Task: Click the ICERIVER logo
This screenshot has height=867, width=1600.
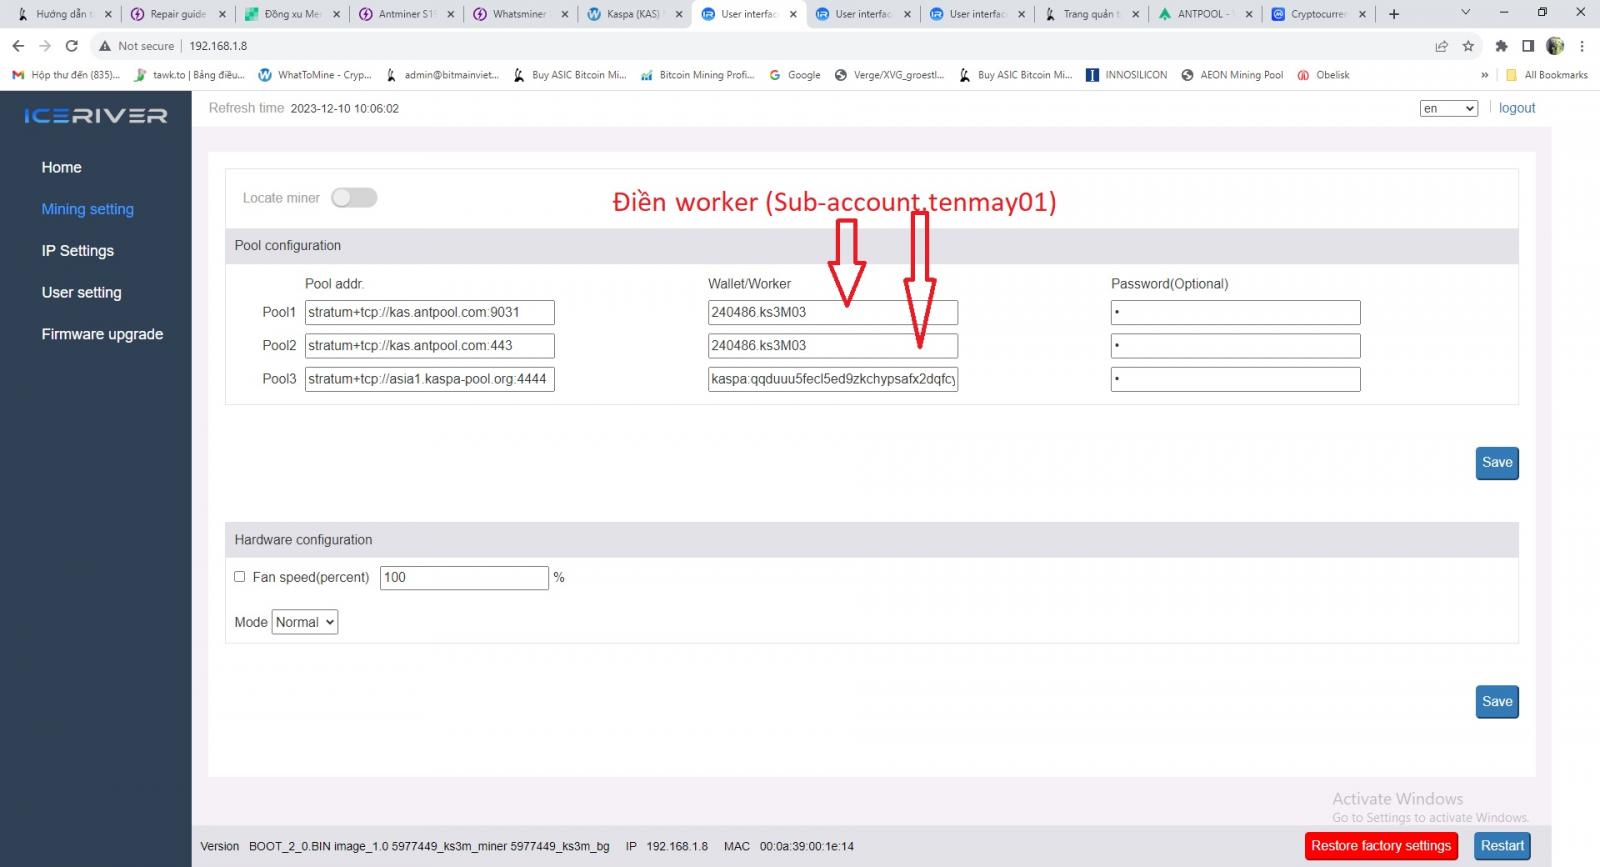Action: [x=96, y=116]
